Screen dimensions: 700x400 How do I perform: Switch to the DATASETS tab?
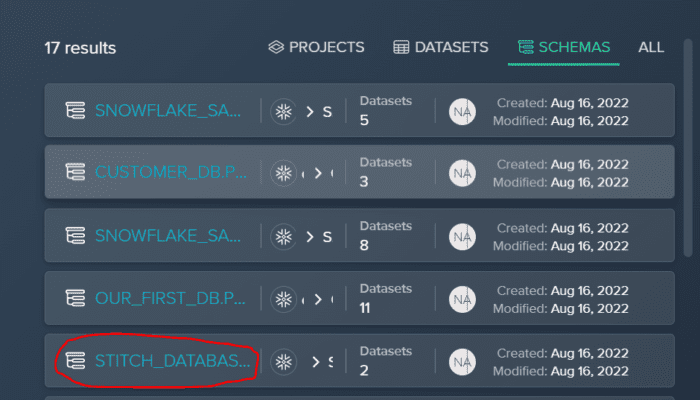441,47
